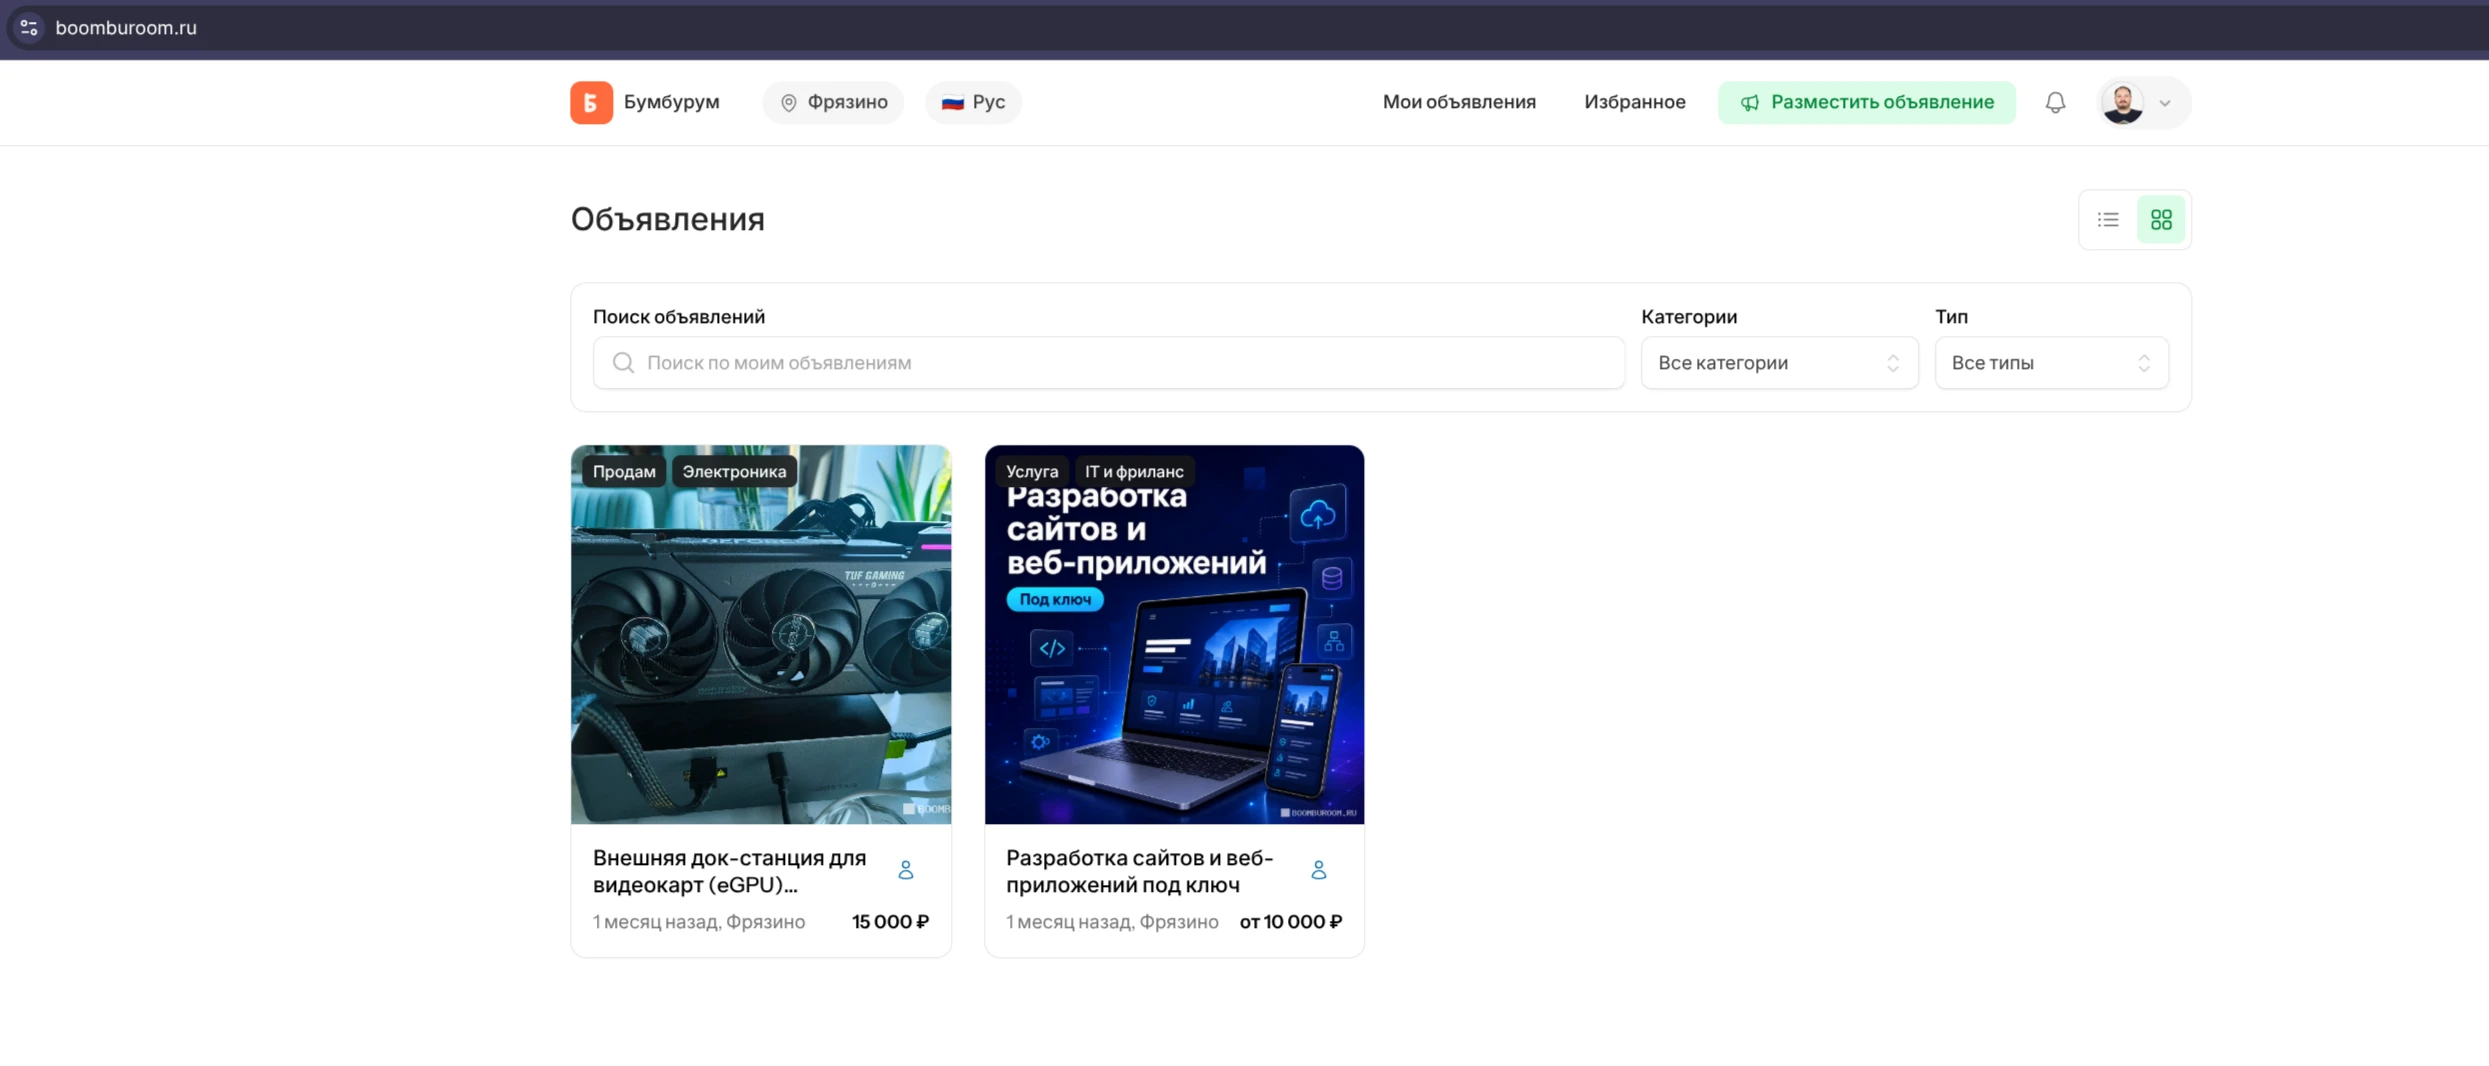
Task: Click the Продам tag on eGPU listing
Action: (x=624, y=471)
